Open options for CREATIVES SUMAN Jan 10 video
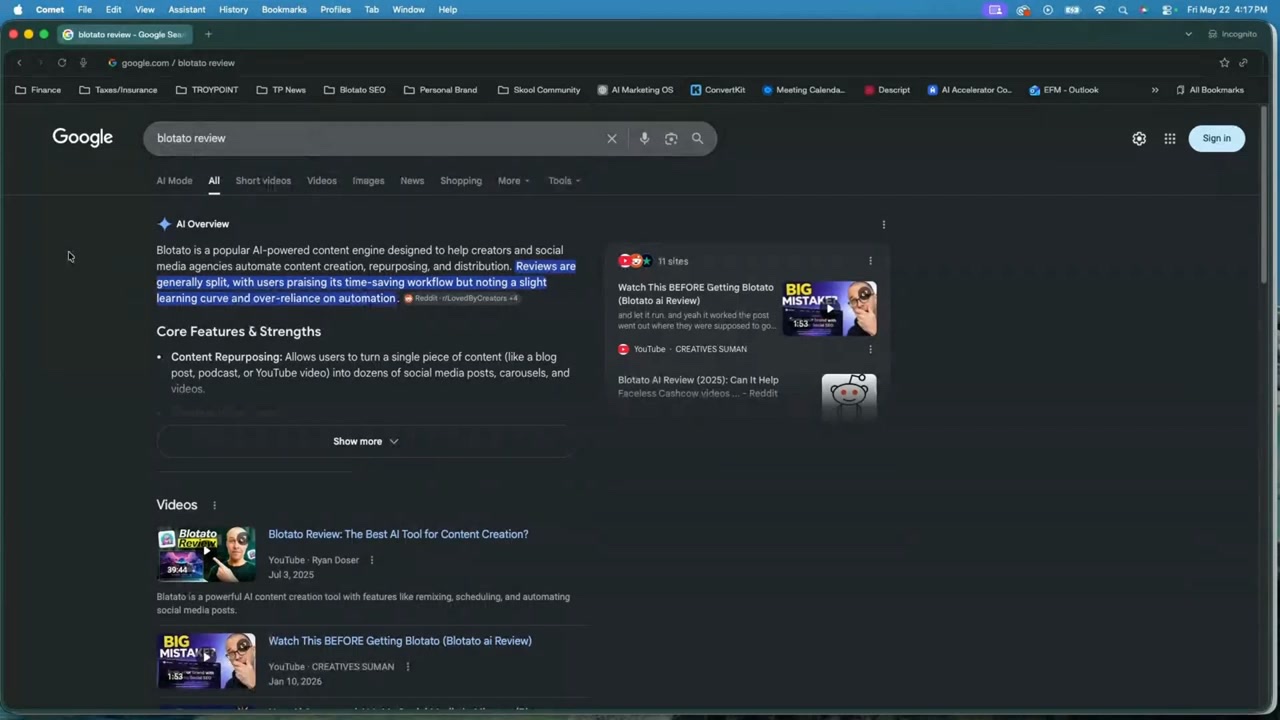 [407, 667]
